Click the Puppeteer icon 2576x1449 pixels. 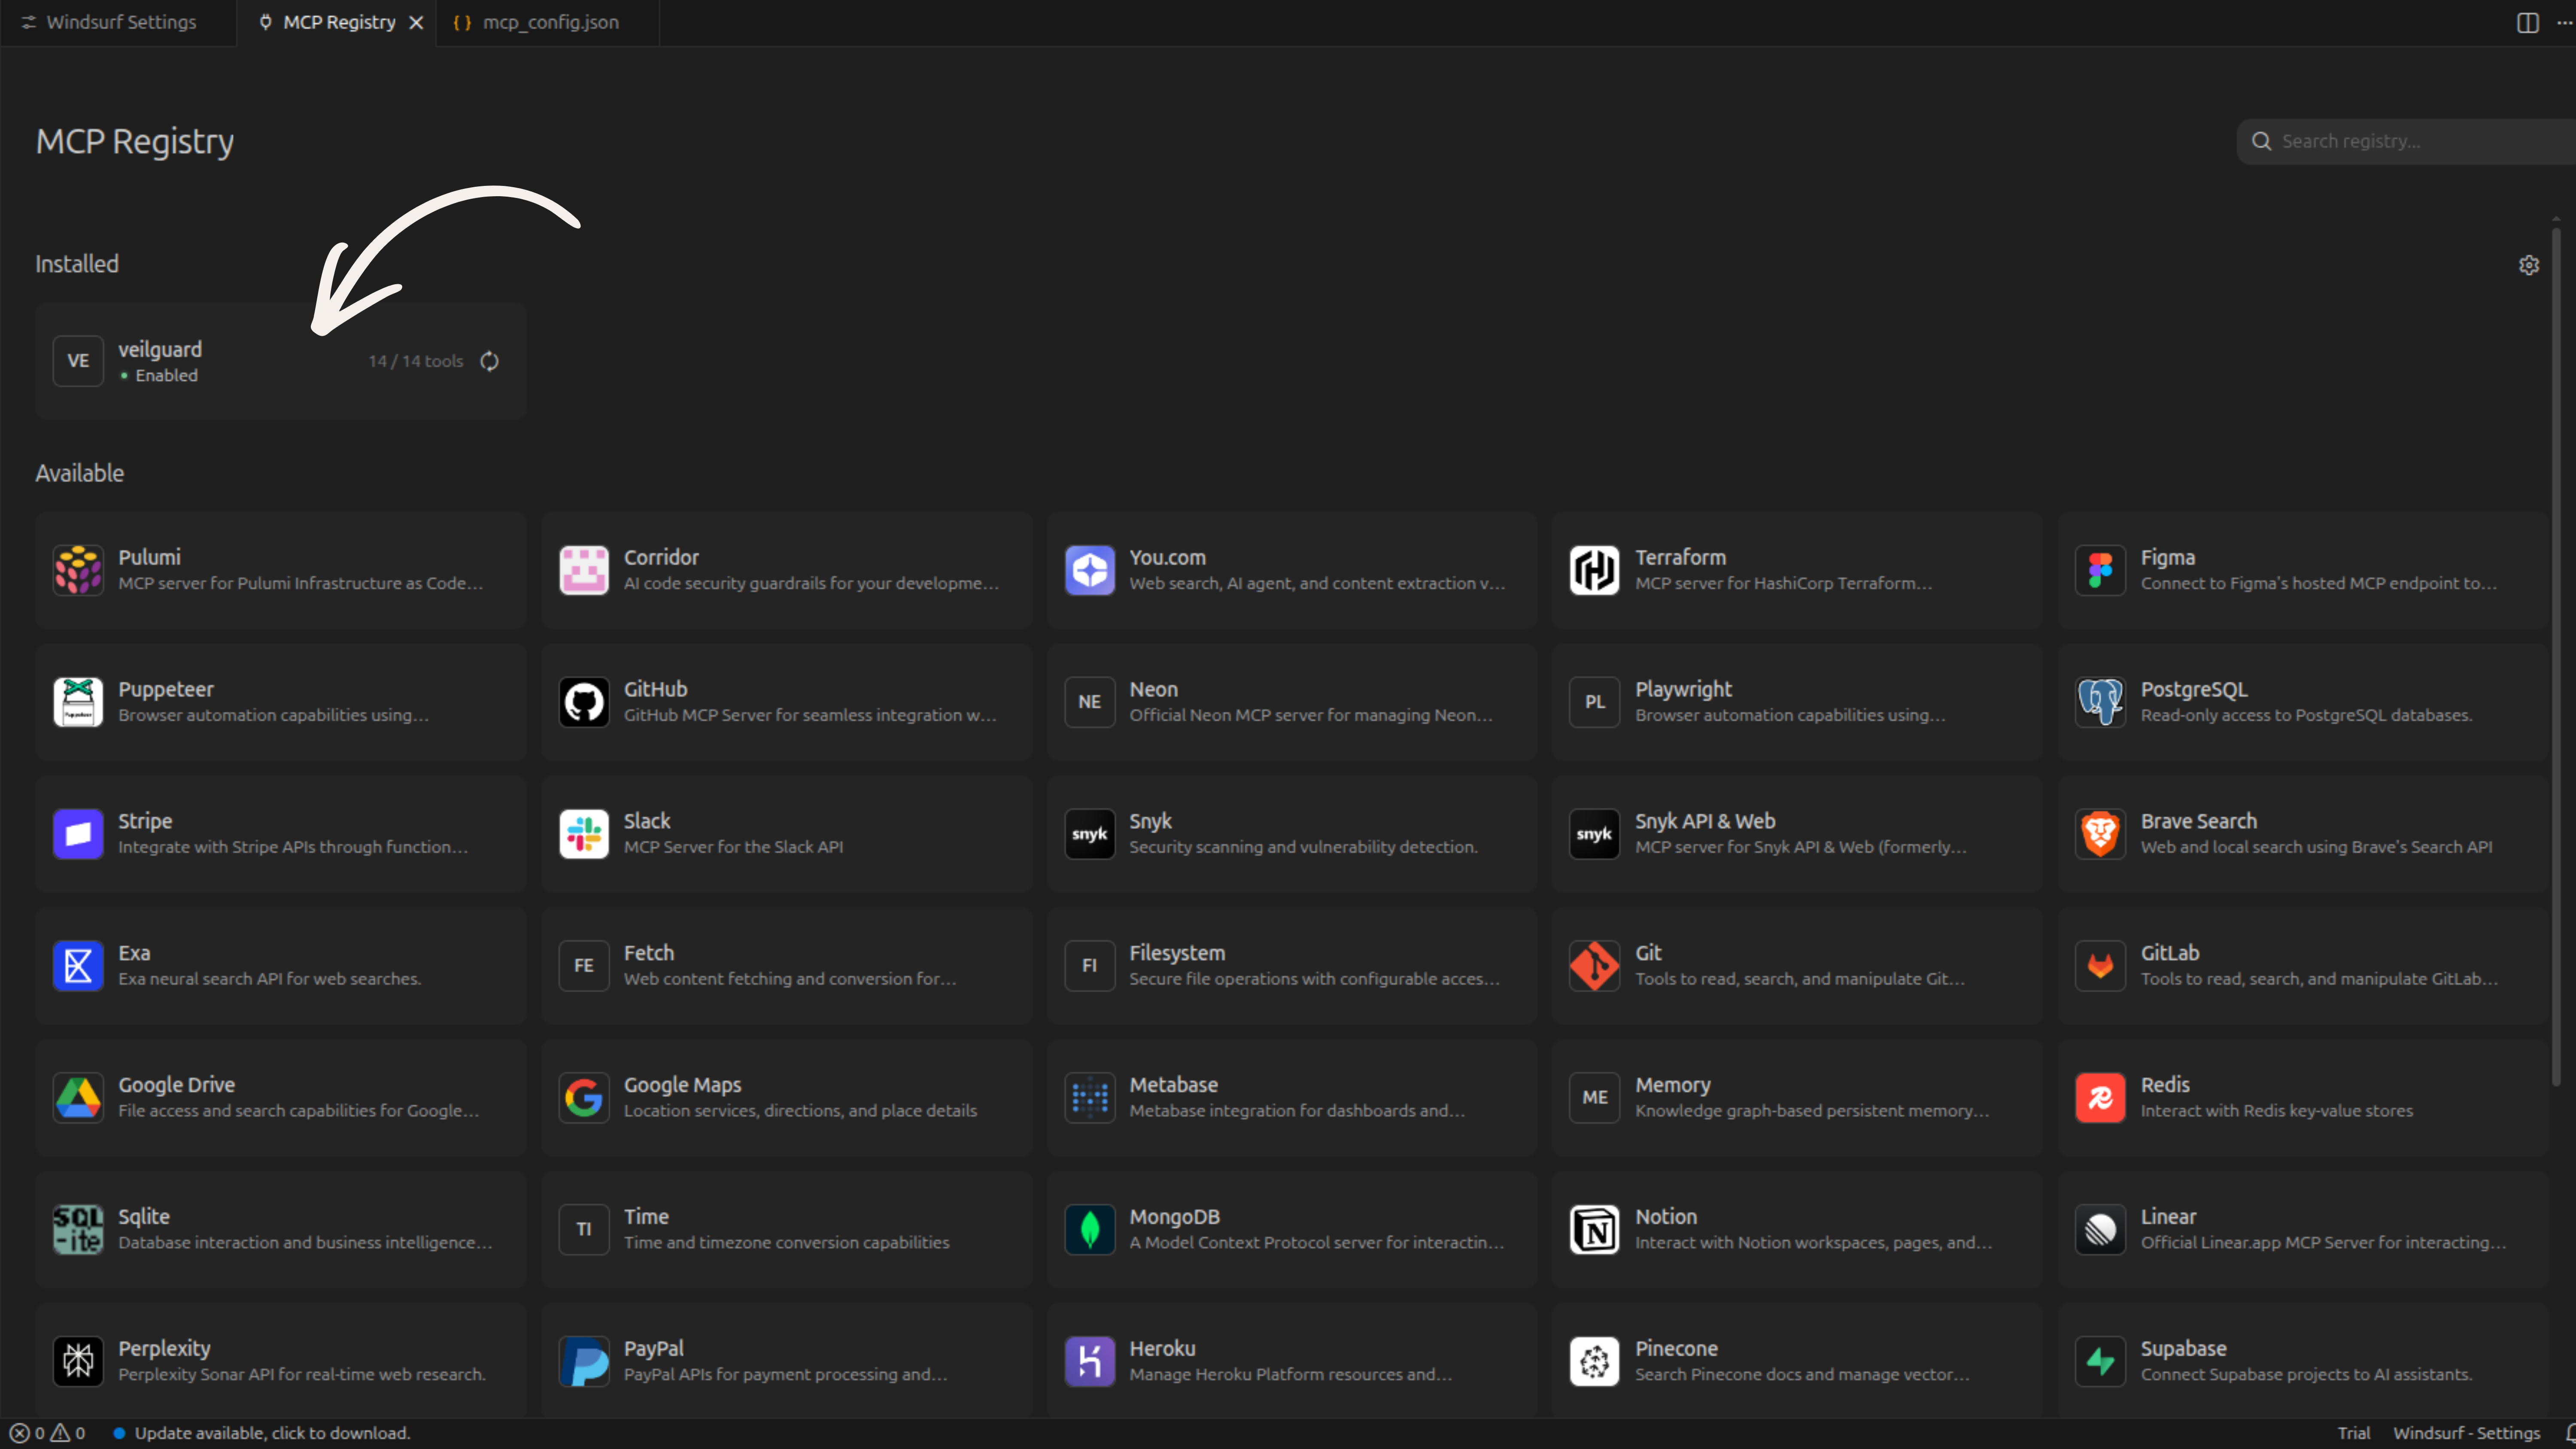[x=78, y=702]
